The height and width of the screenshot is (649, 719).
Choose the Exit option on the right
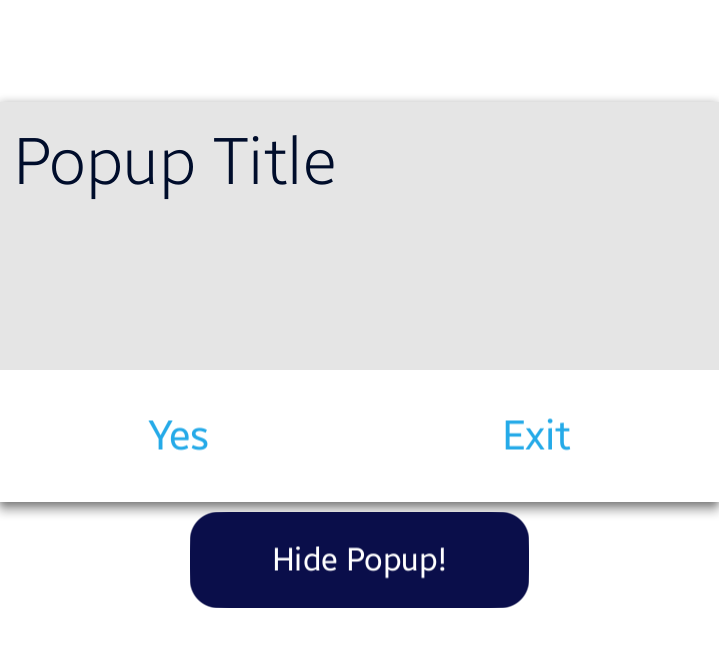pyautogui.click(x=537, y=436)
